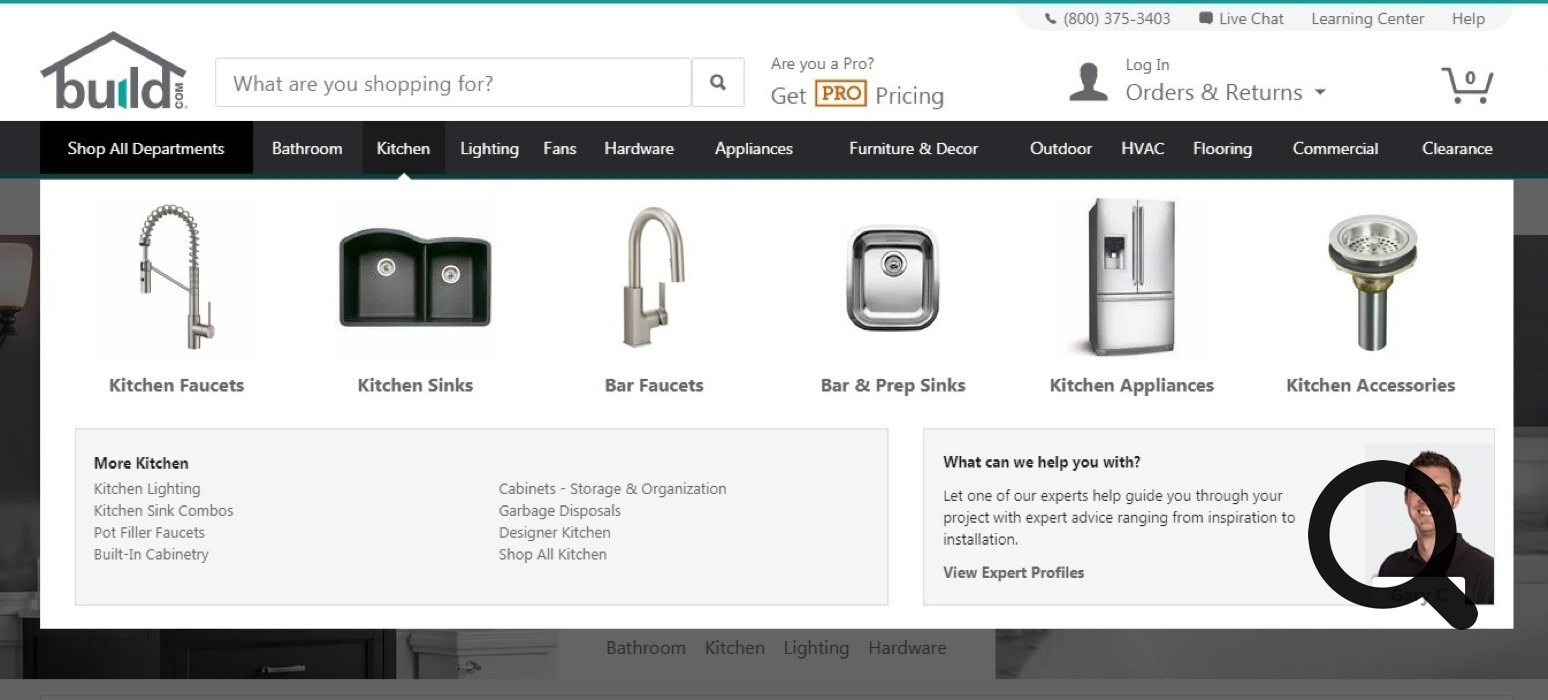Screen dimensions: 1548x700
Task: Open the shopping cart icon
Action: [1466, 84]
